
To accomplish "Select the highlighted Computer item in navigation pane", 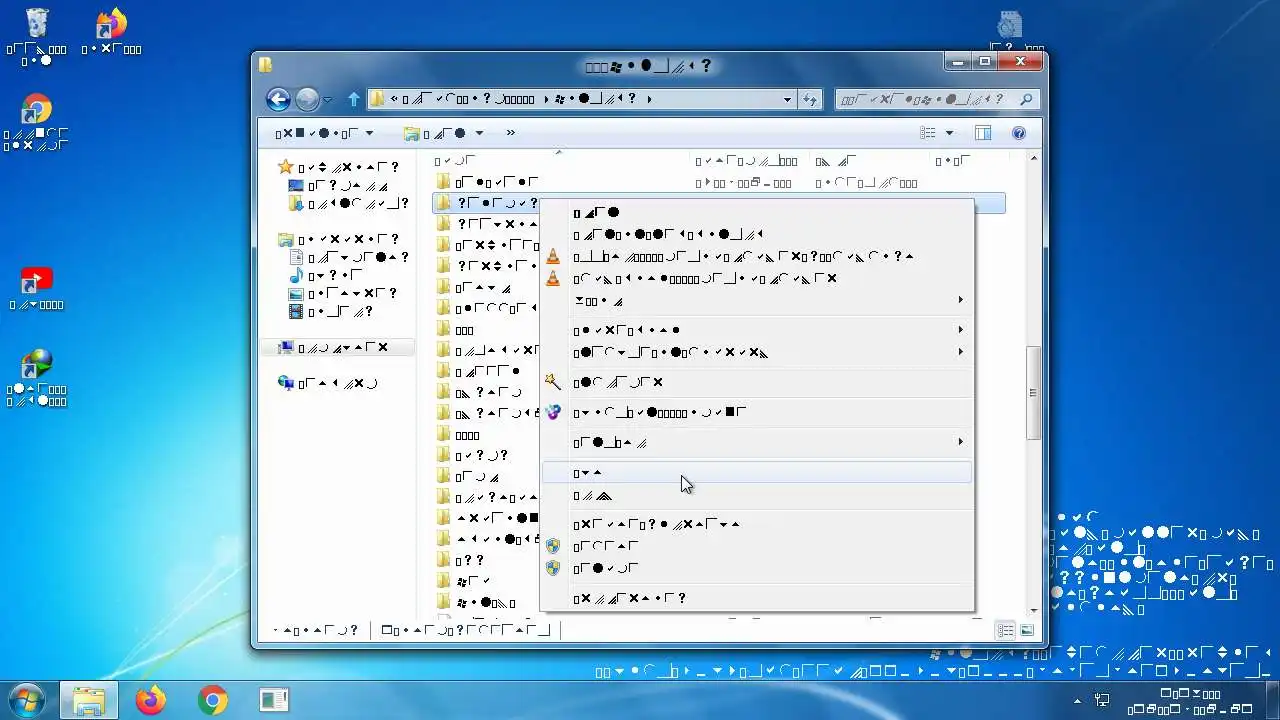I will tap(338, 348).
